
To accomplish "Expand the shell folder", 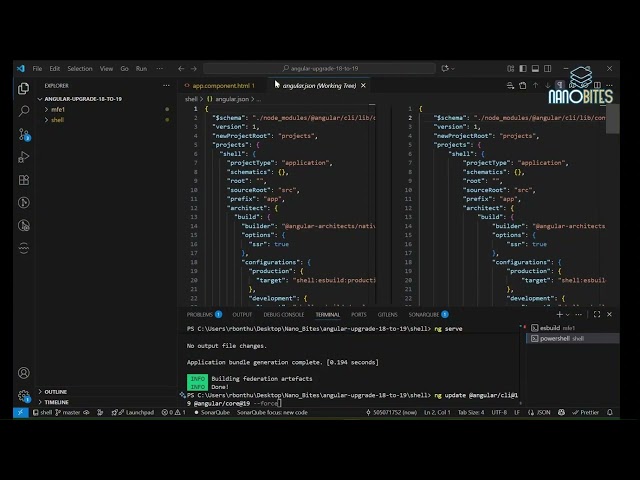I will tap(106, 120).
